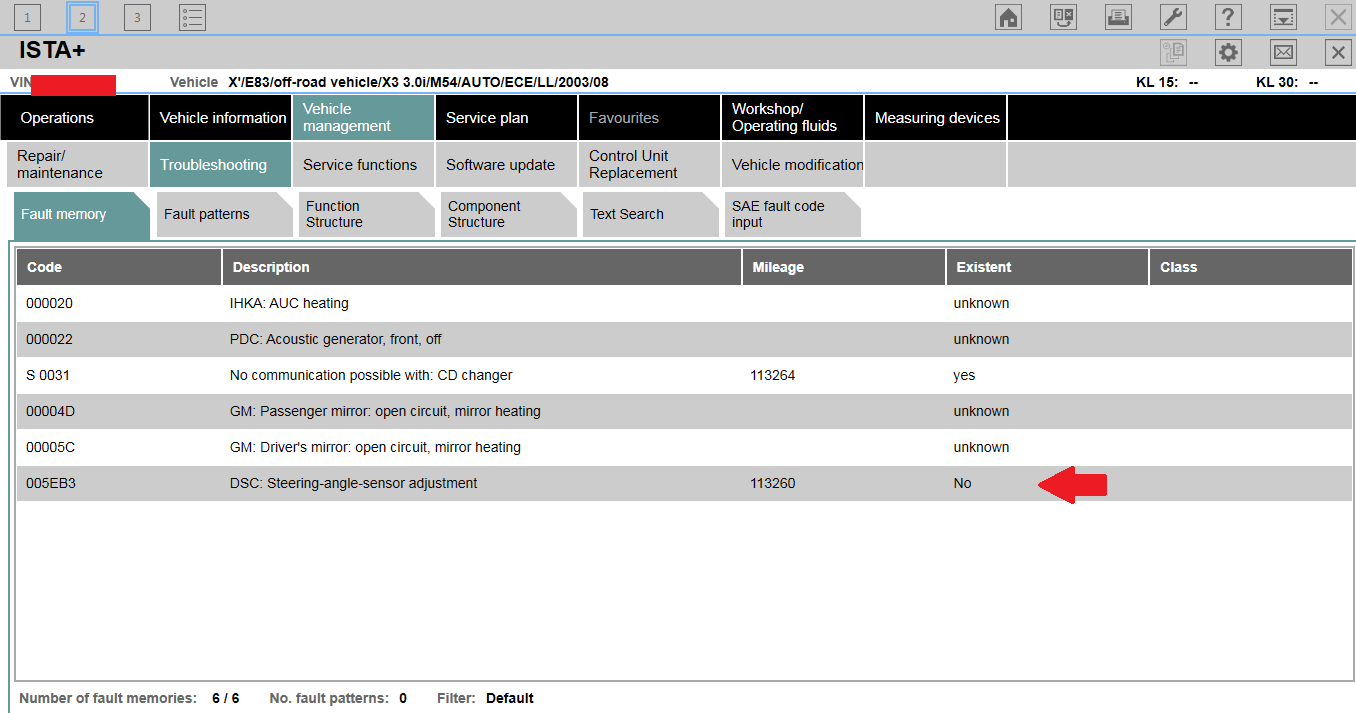
Task: Open the help question mark icon
Action: (x=1228, y=17)
